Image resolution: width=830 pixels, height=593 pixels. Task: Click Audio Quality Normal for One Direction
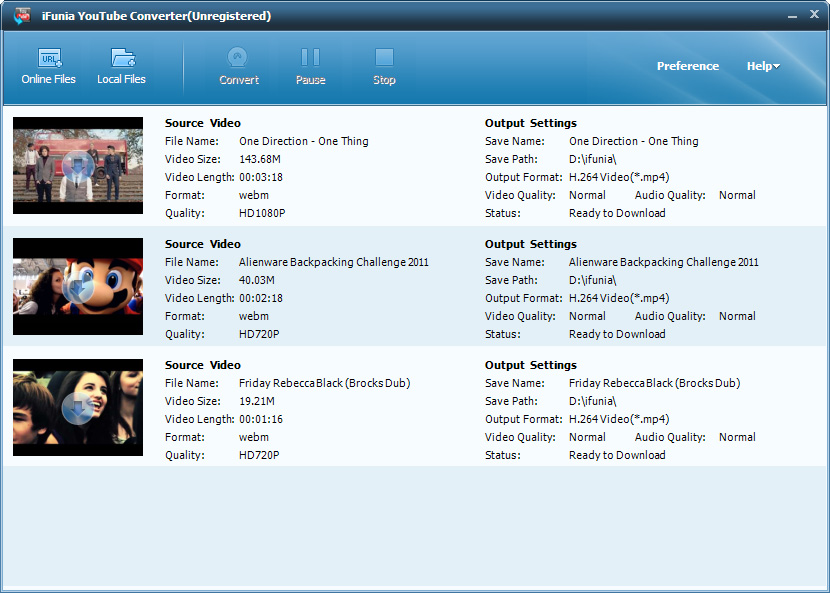pos(737,195)
